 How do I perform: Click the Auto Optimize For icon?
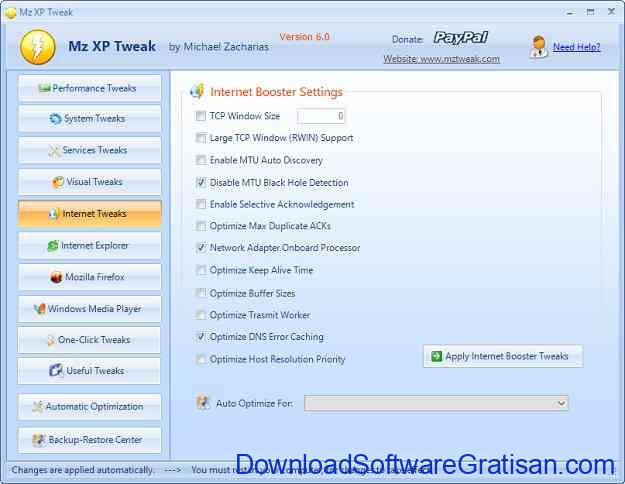(203, 402)
